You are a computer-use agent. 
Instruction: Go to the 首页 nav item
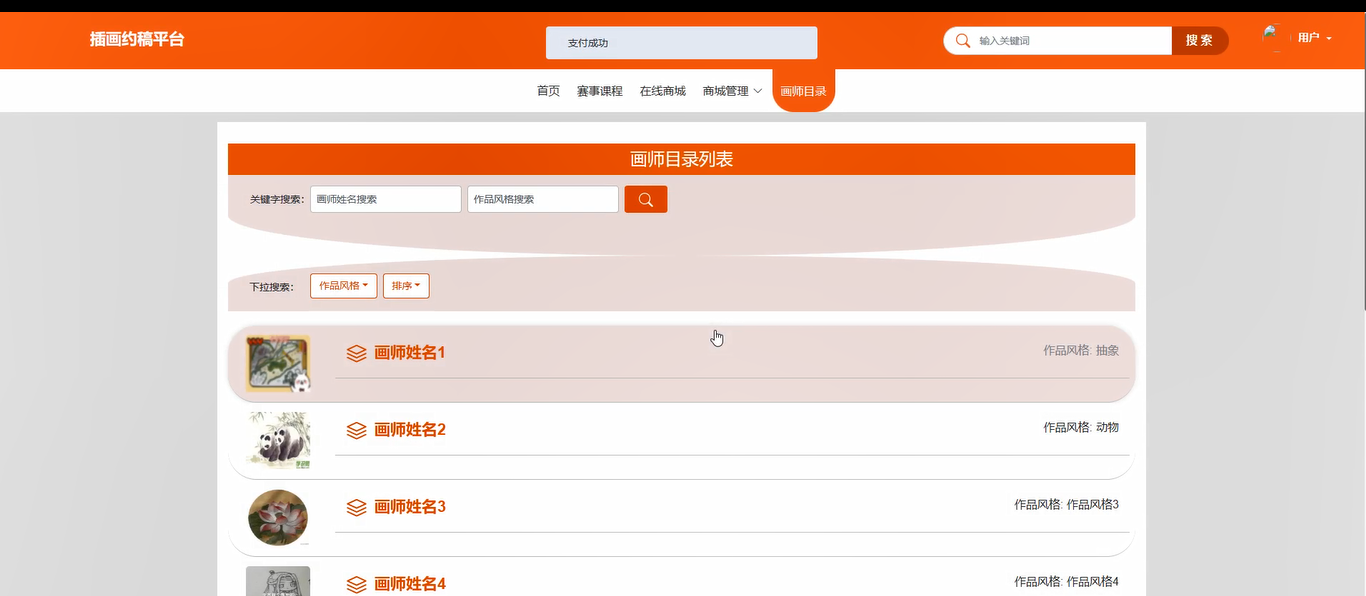[x=548, y=91]
